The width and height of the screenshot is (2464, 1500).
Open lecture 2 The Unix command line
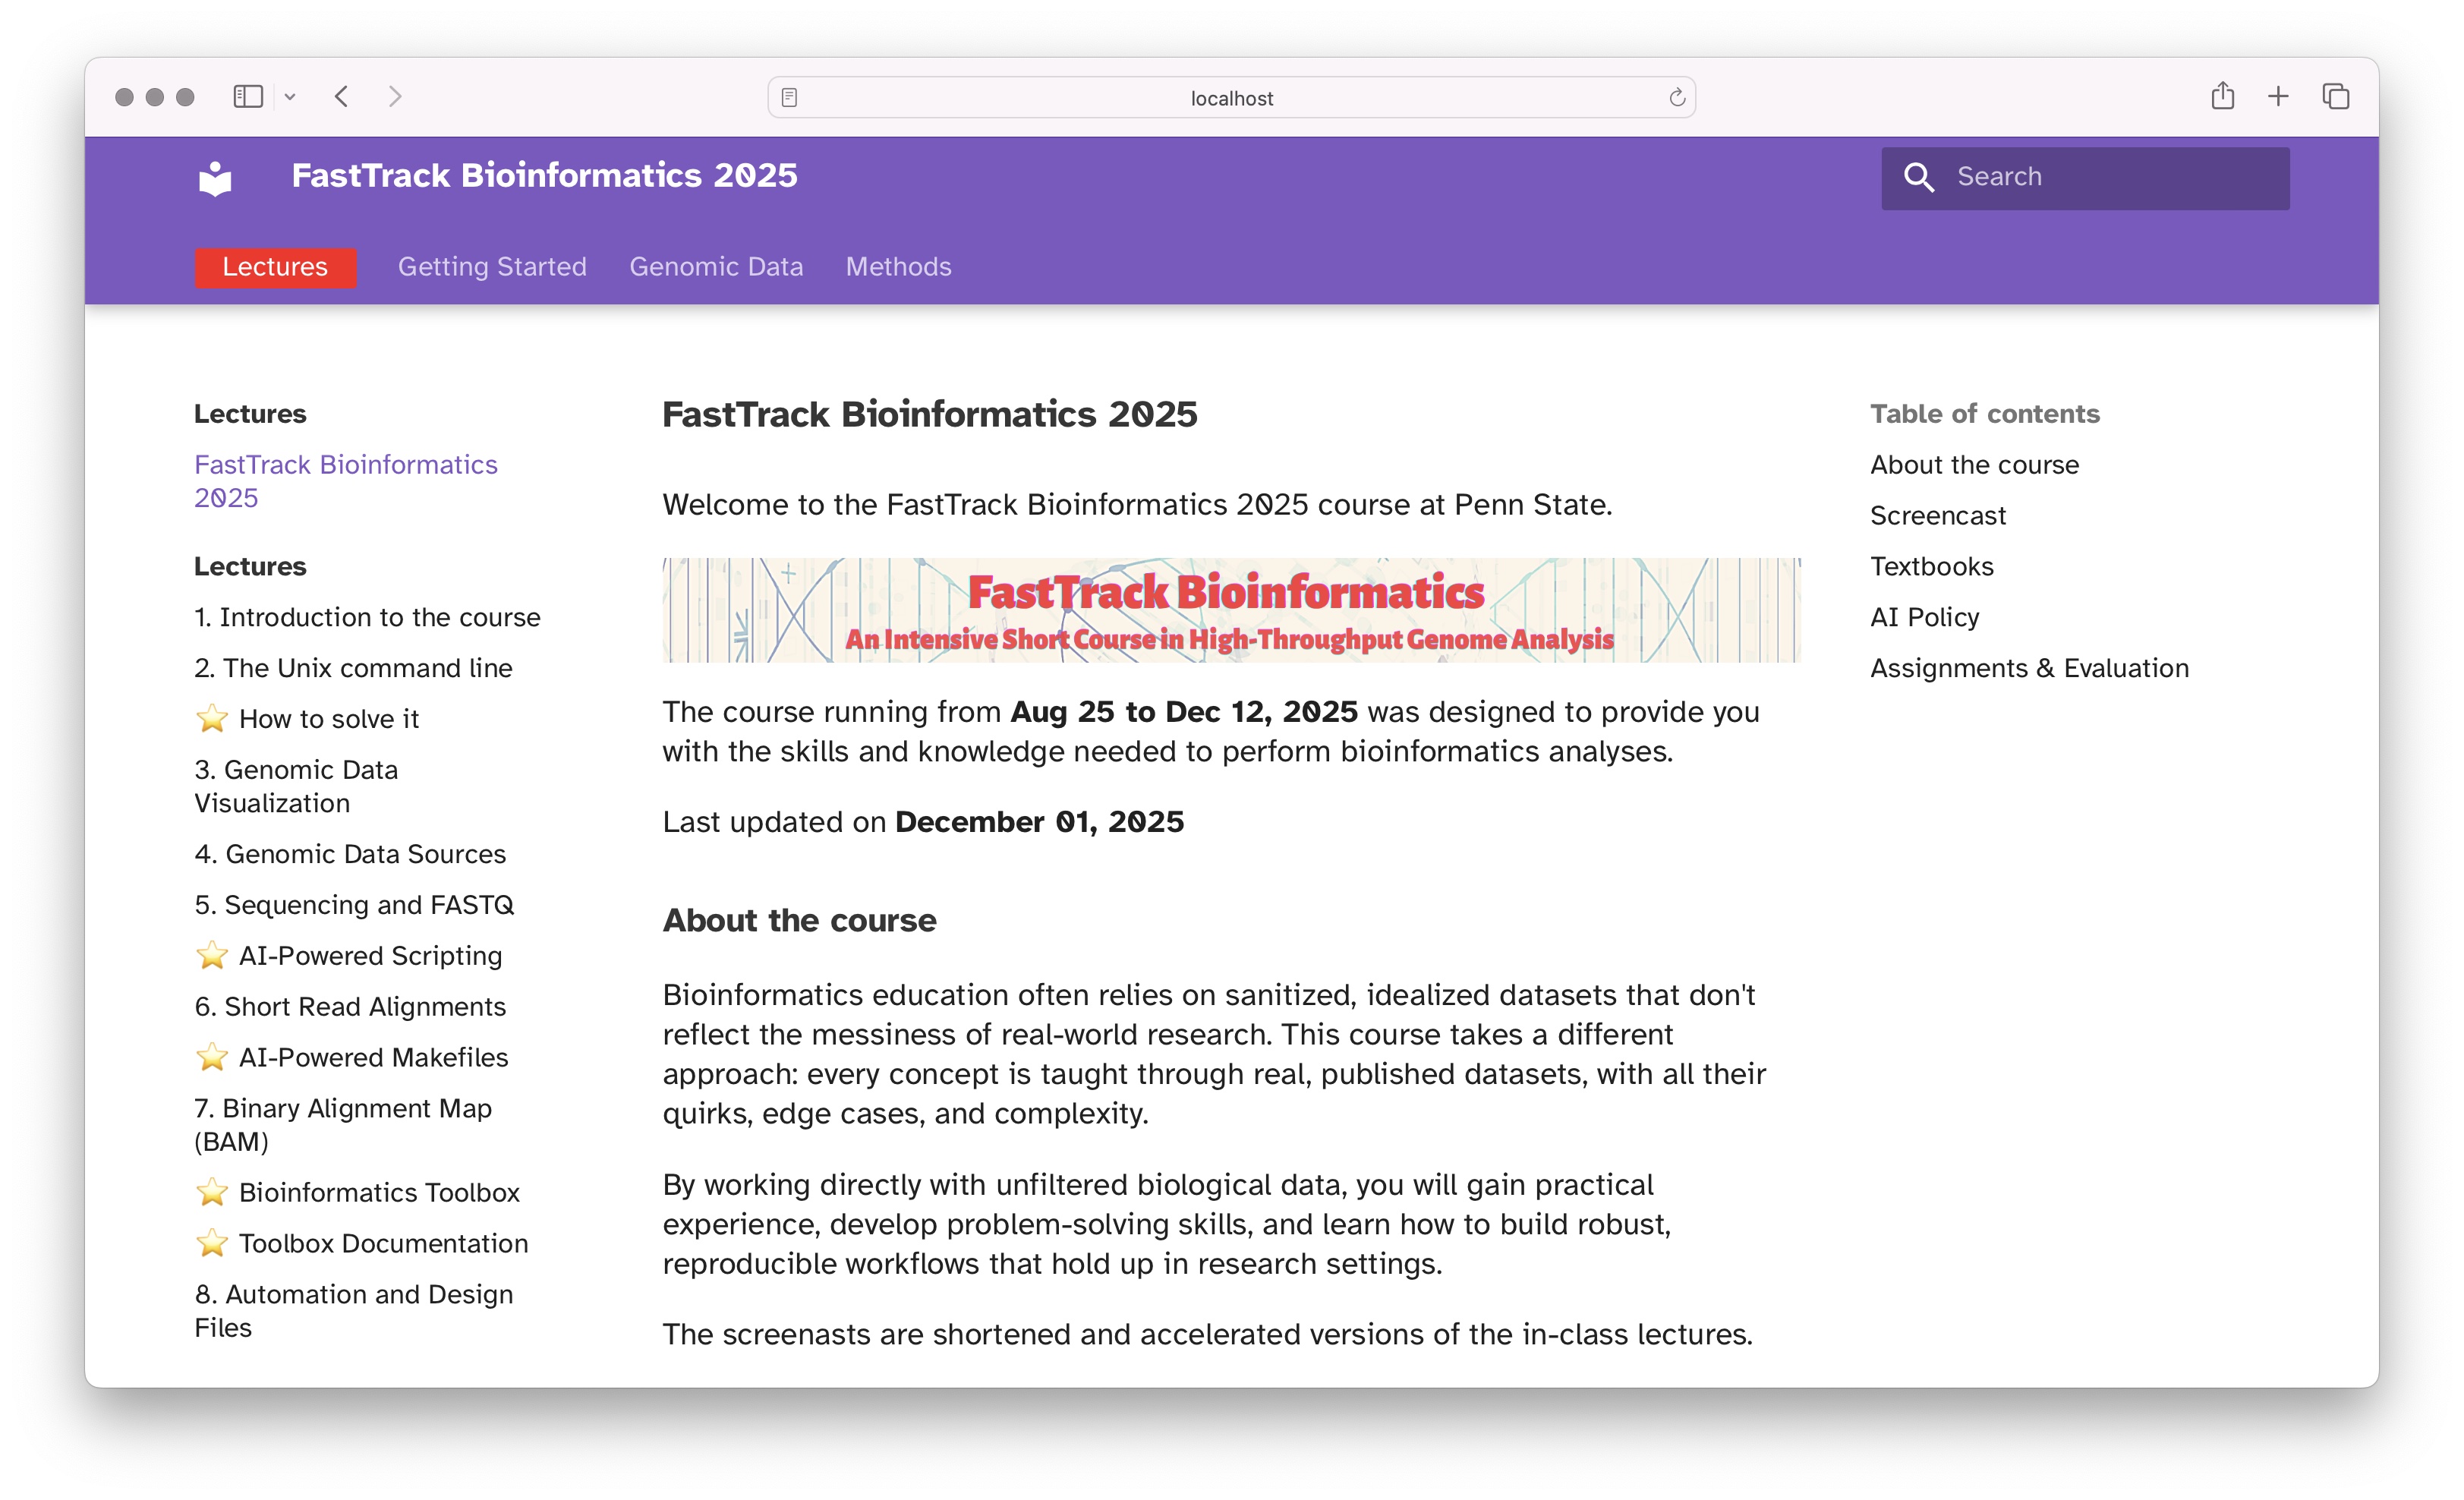[353, 668]
